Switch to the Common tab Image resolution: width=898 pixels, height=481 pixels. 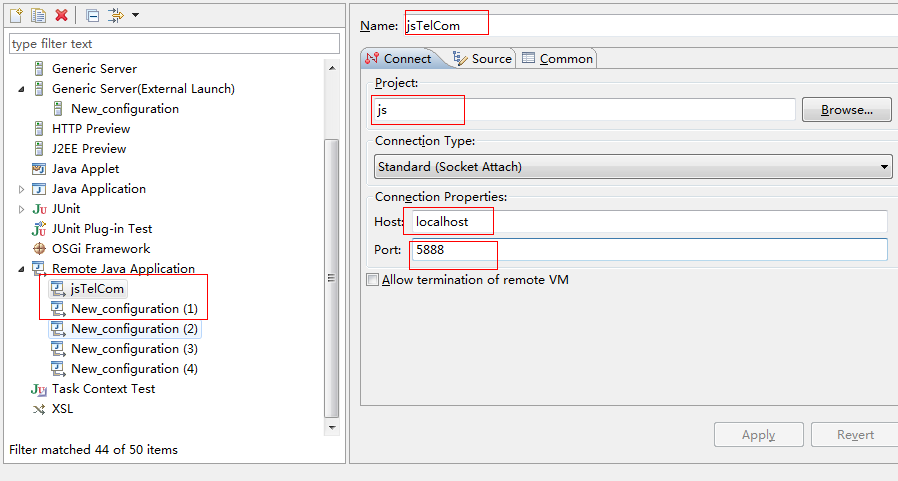[x=557, y=58]
